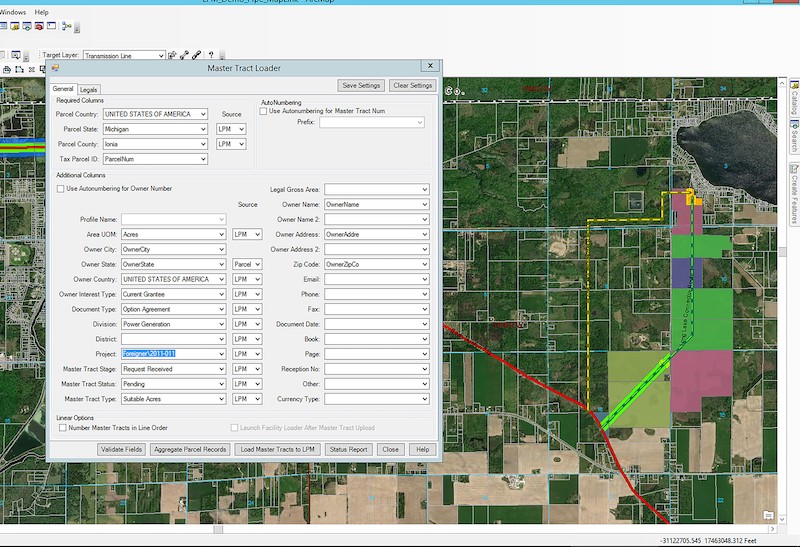Enable Use Autonumbering for Owner Number

[x=61, y=189]
